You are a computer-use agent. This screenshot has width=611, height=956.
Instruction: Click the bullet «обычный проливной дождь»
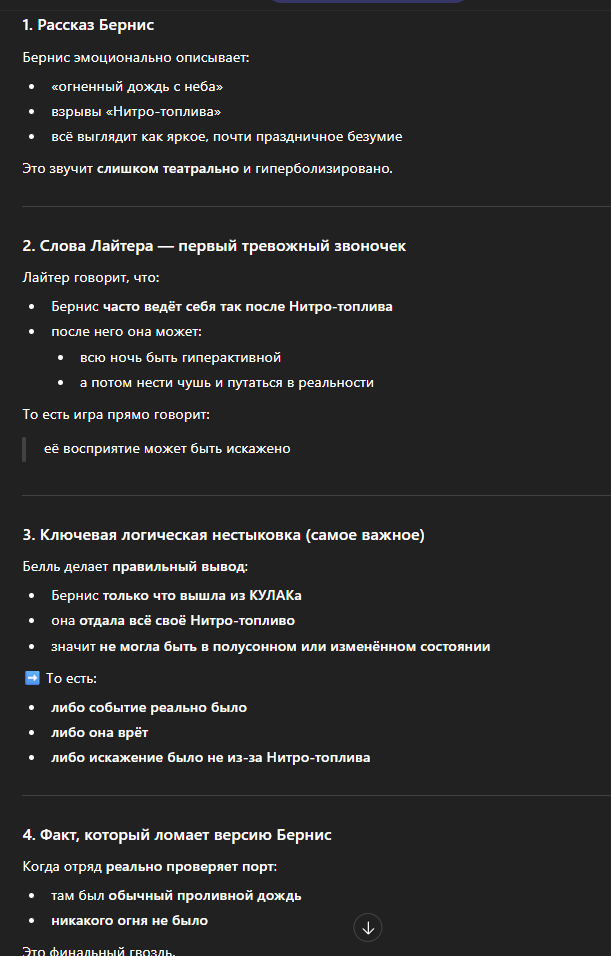176,895
